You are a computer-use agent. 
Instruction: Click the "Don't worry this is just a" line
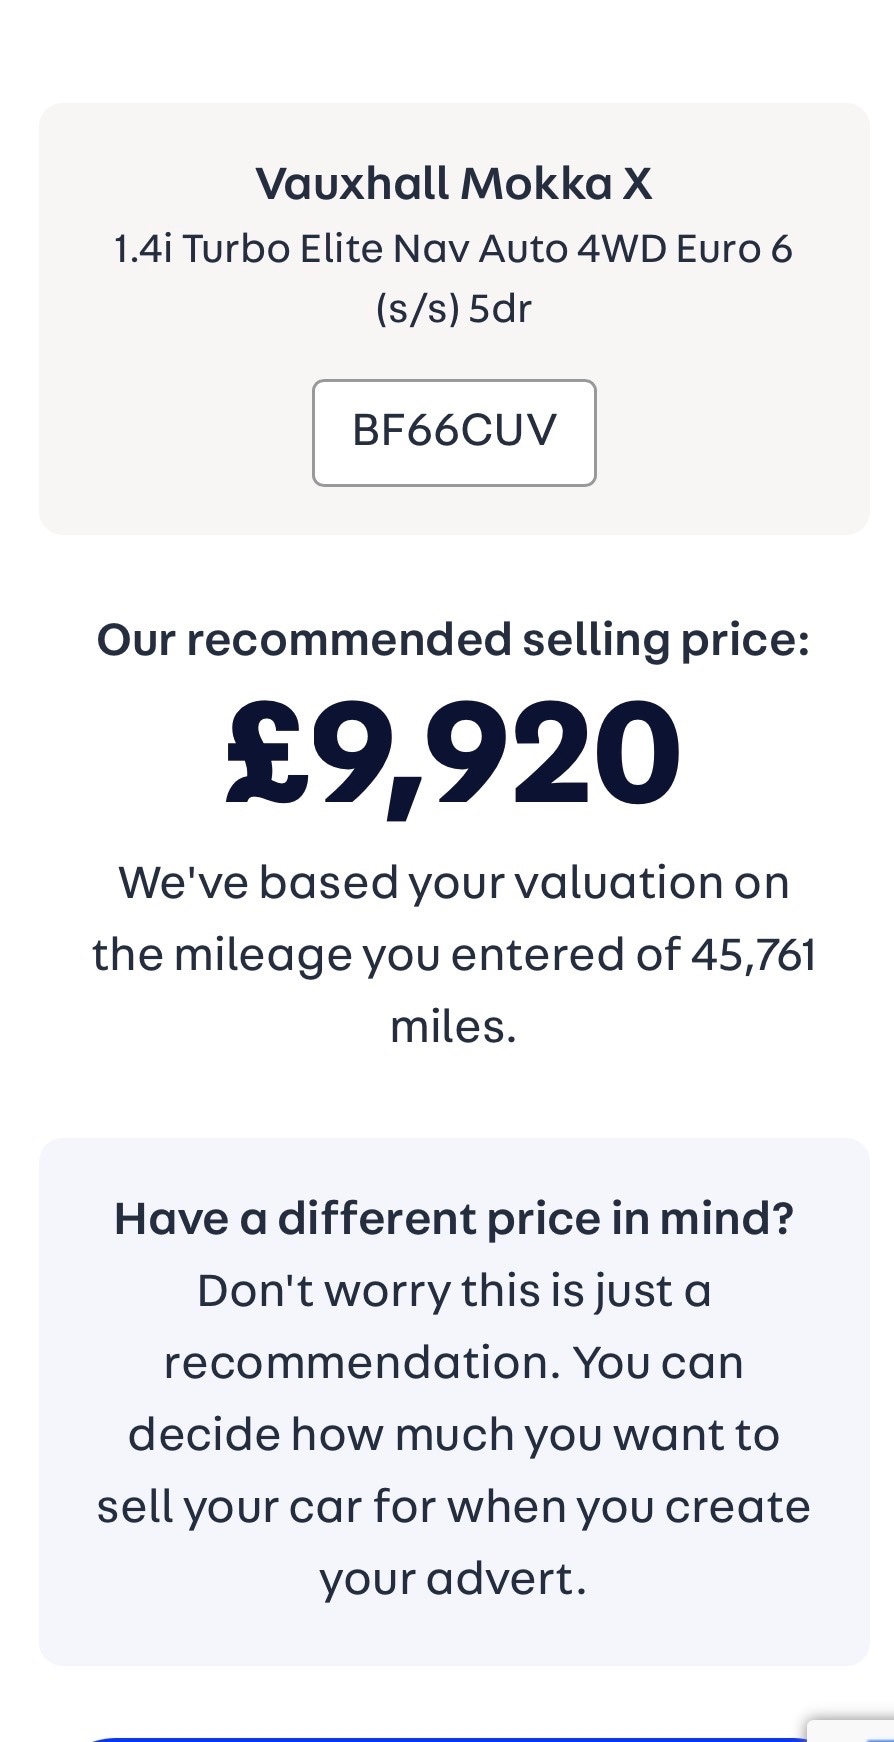[x=454, y=1291]
